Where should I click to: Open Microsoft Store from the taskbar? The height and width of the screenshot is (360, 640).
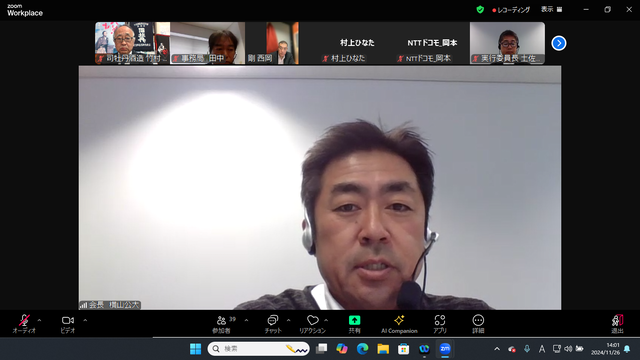click(x=404, y=349)
